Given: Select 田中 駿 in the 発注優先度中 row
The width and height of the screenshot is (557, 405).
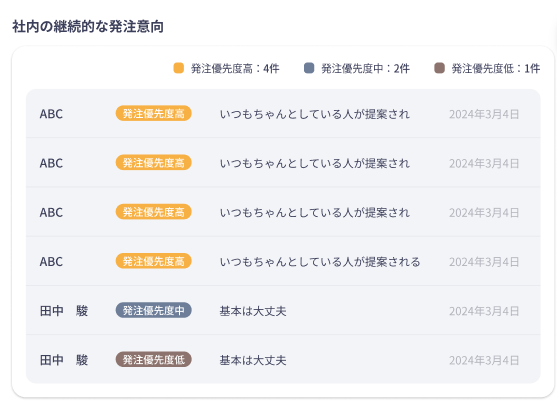Looking at the screenshot, I should pyautogui.click(x=64, y=311).
